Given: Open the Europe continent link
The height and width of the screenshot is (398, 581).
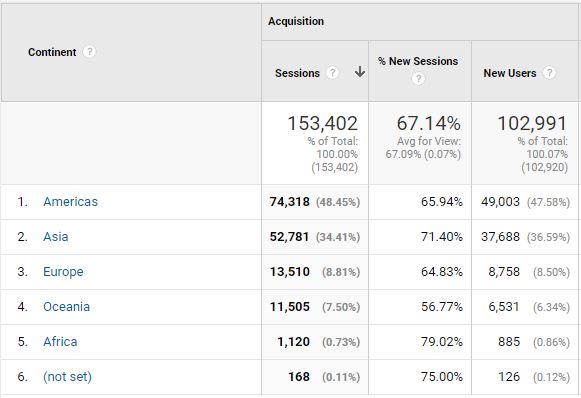Looking at the screenshot, I should pos(63,272).
